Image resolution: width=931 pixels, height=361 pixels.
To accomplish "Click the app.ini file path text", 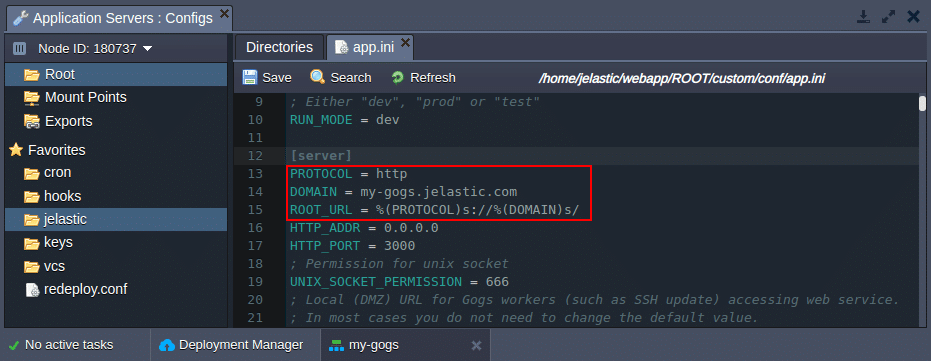I will coord(682,78).
